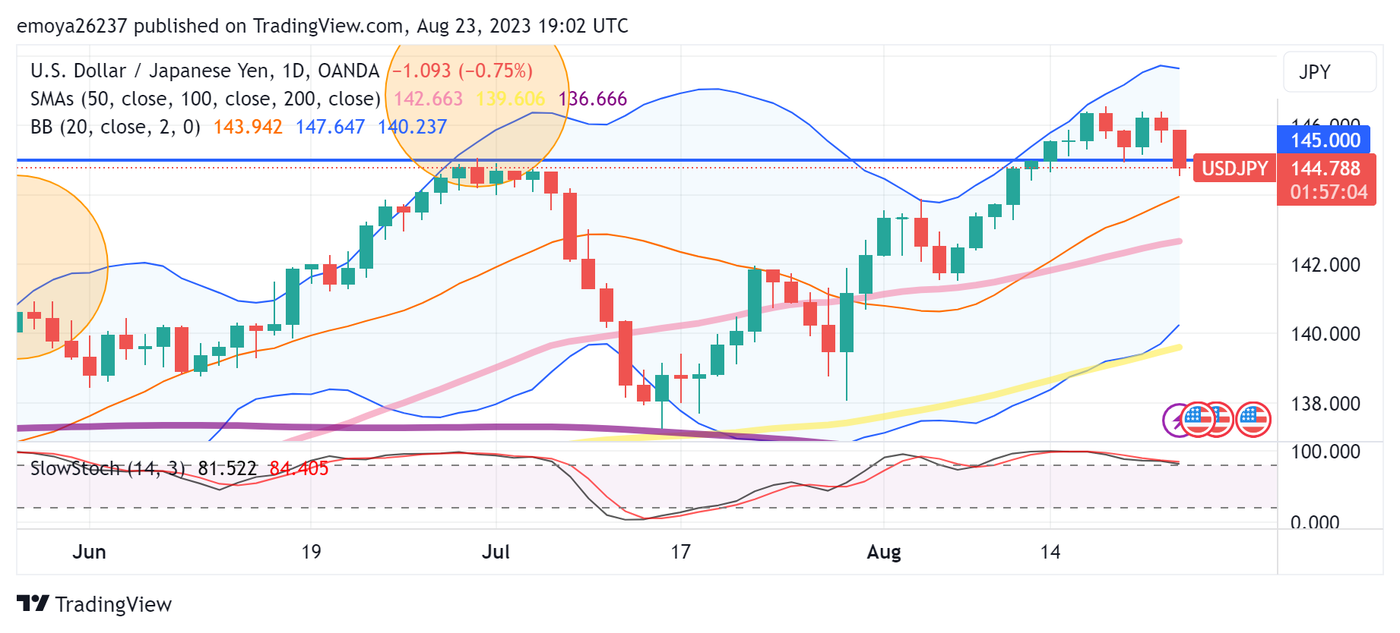Click the pink 142.663 SMA 50 value
The height and width of the screenshot is (633, 1400).
pos(429,99)
